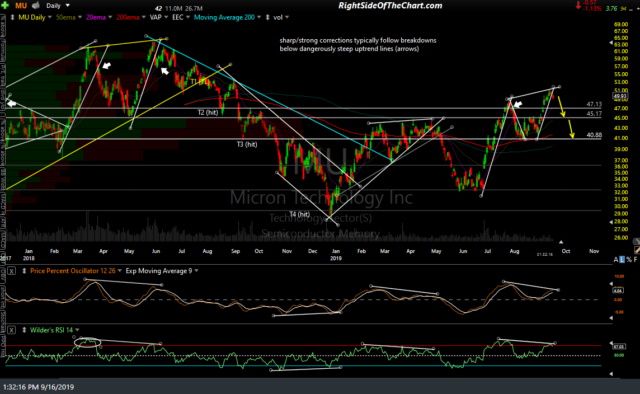Expand the Moving Average 200 dropdown
640x394 pixels.
[259, 18]
